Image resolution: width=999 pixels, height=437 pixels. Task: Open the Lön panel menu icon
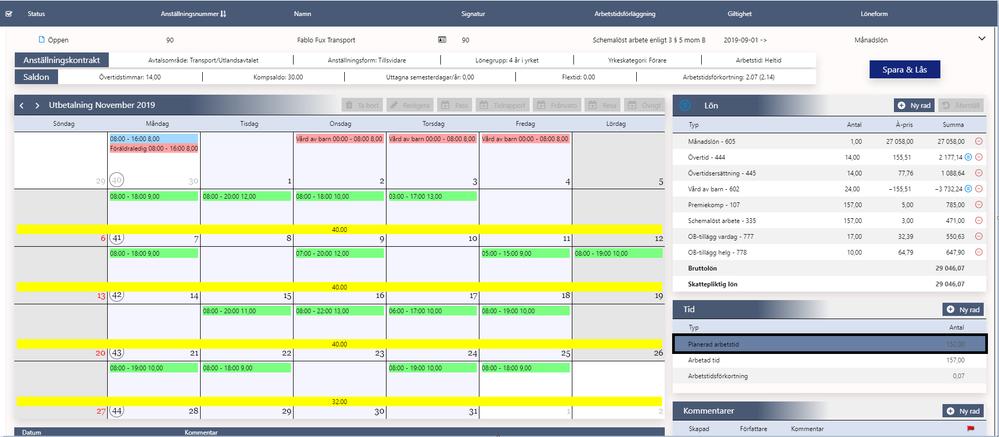pos(685,104)
